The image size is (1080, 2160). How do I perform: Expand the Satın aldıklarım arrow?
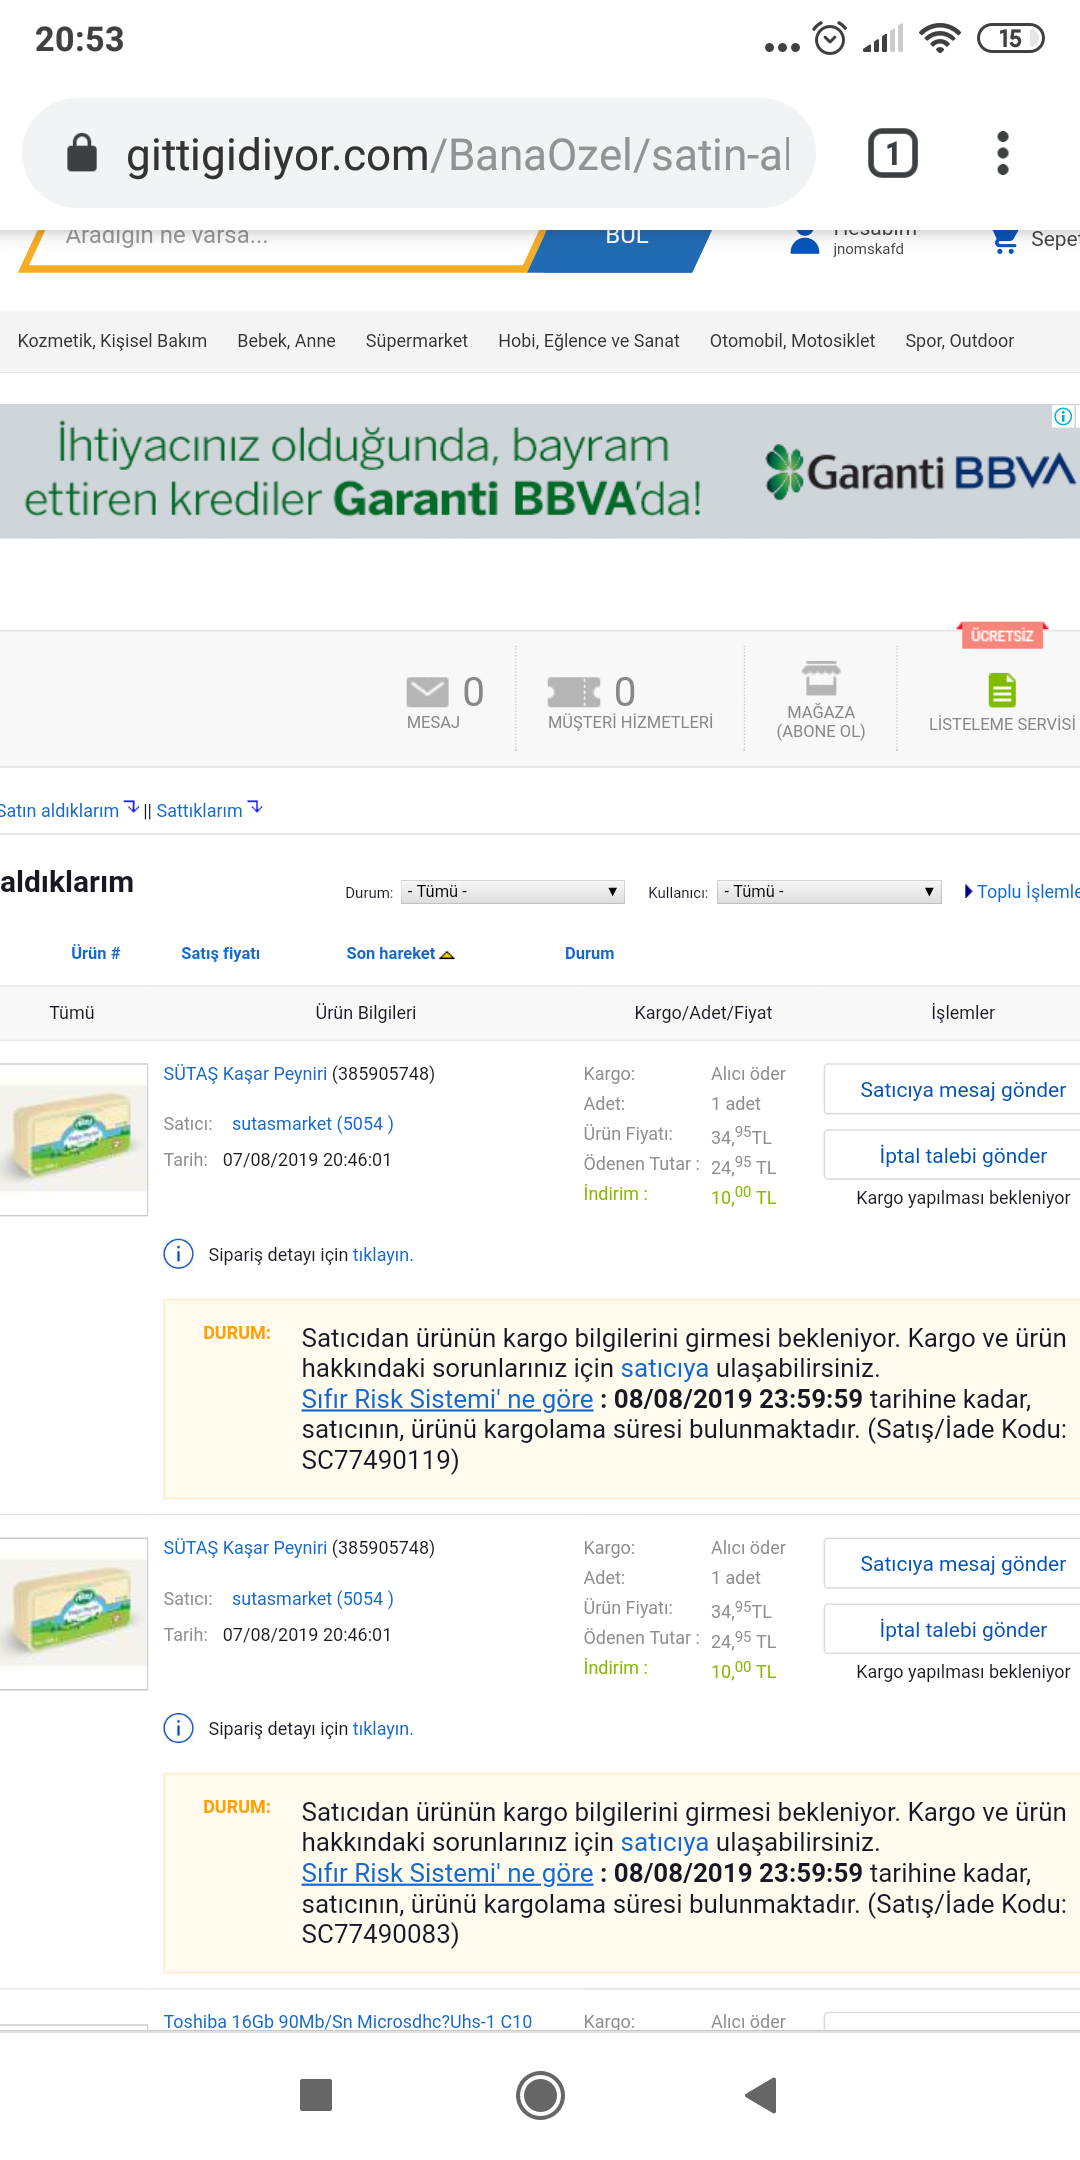(x=131, y=807)
